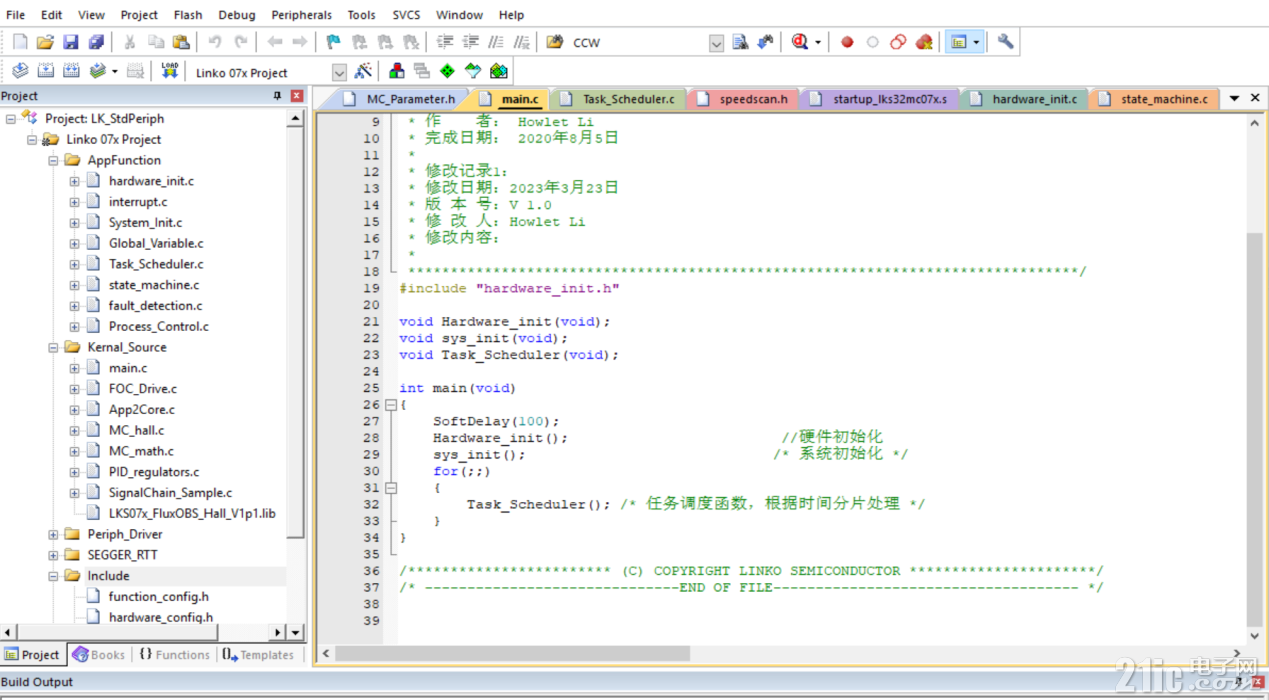
Task: Download code to flash with LOAD icon
Action: tap(170, 71)
